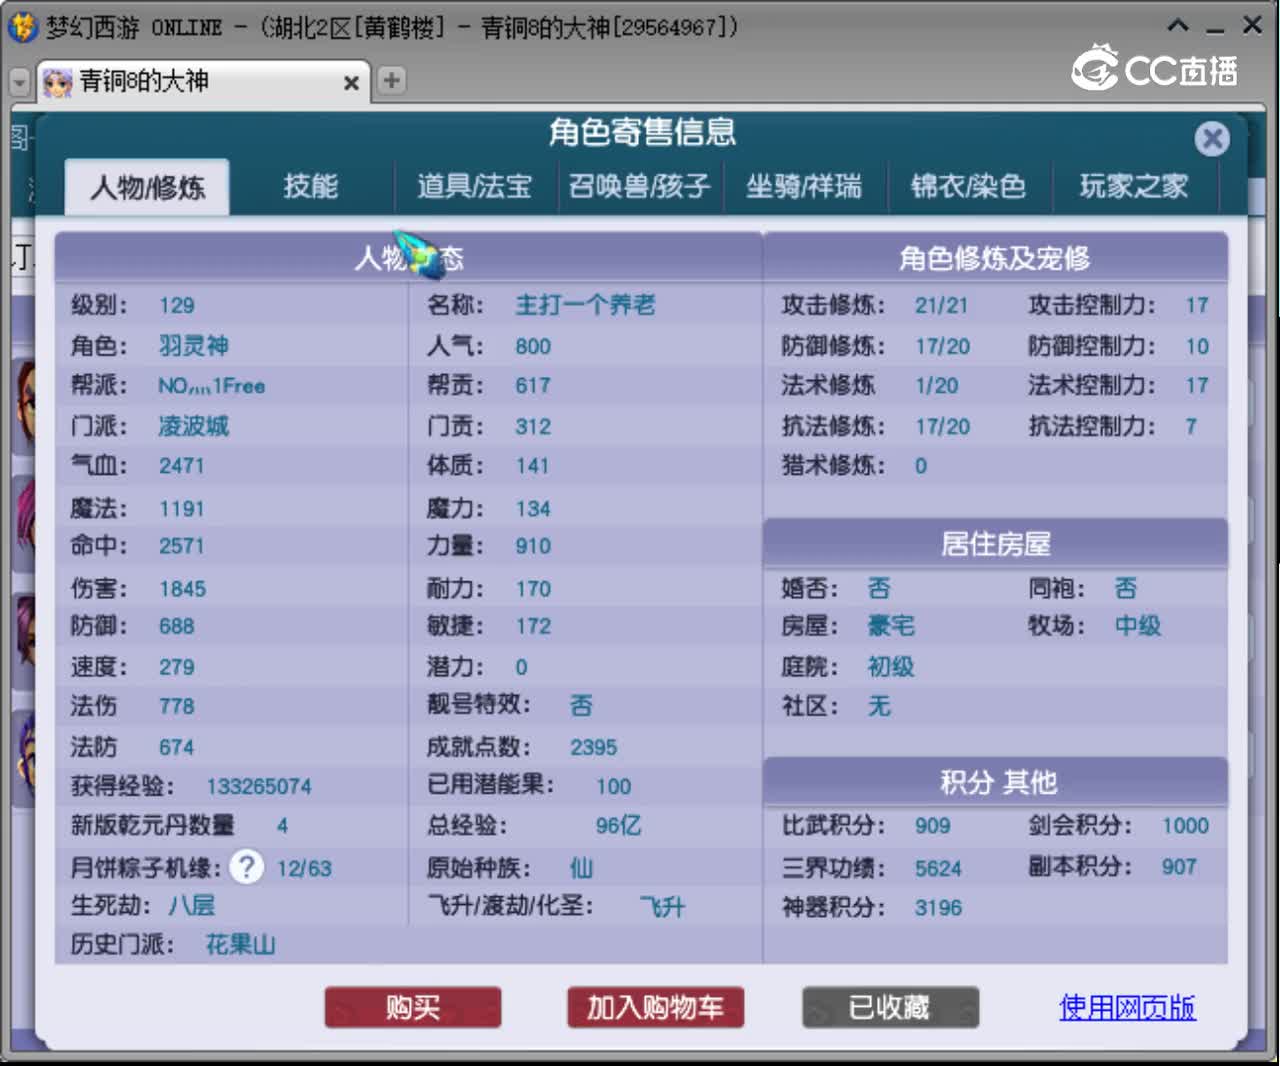Click the character name 主打一个养老
The image size is (1280, 1066).
point(585,305)
